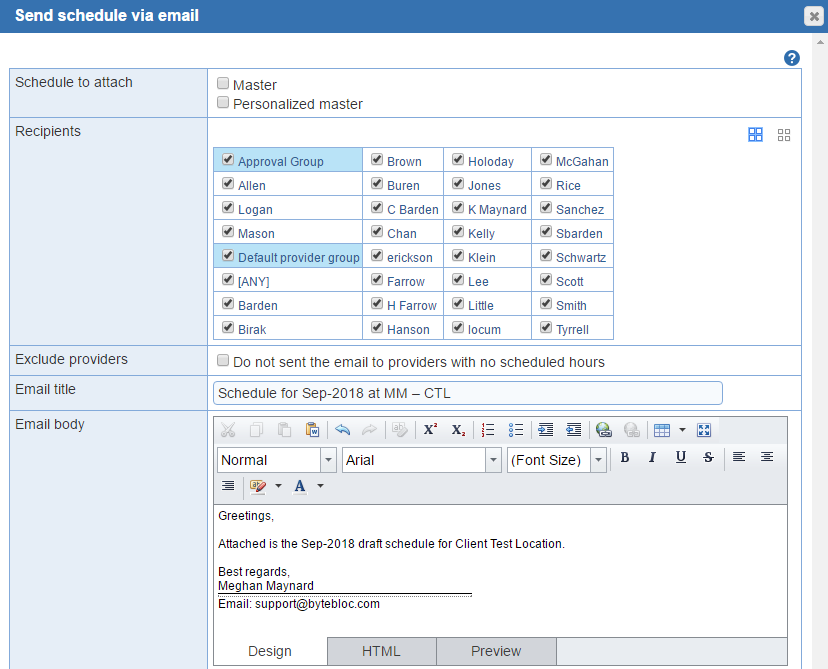This screenshot has width=828, height=669.
Task: Toggle underline formatting
Action: (x=681, y=457)
